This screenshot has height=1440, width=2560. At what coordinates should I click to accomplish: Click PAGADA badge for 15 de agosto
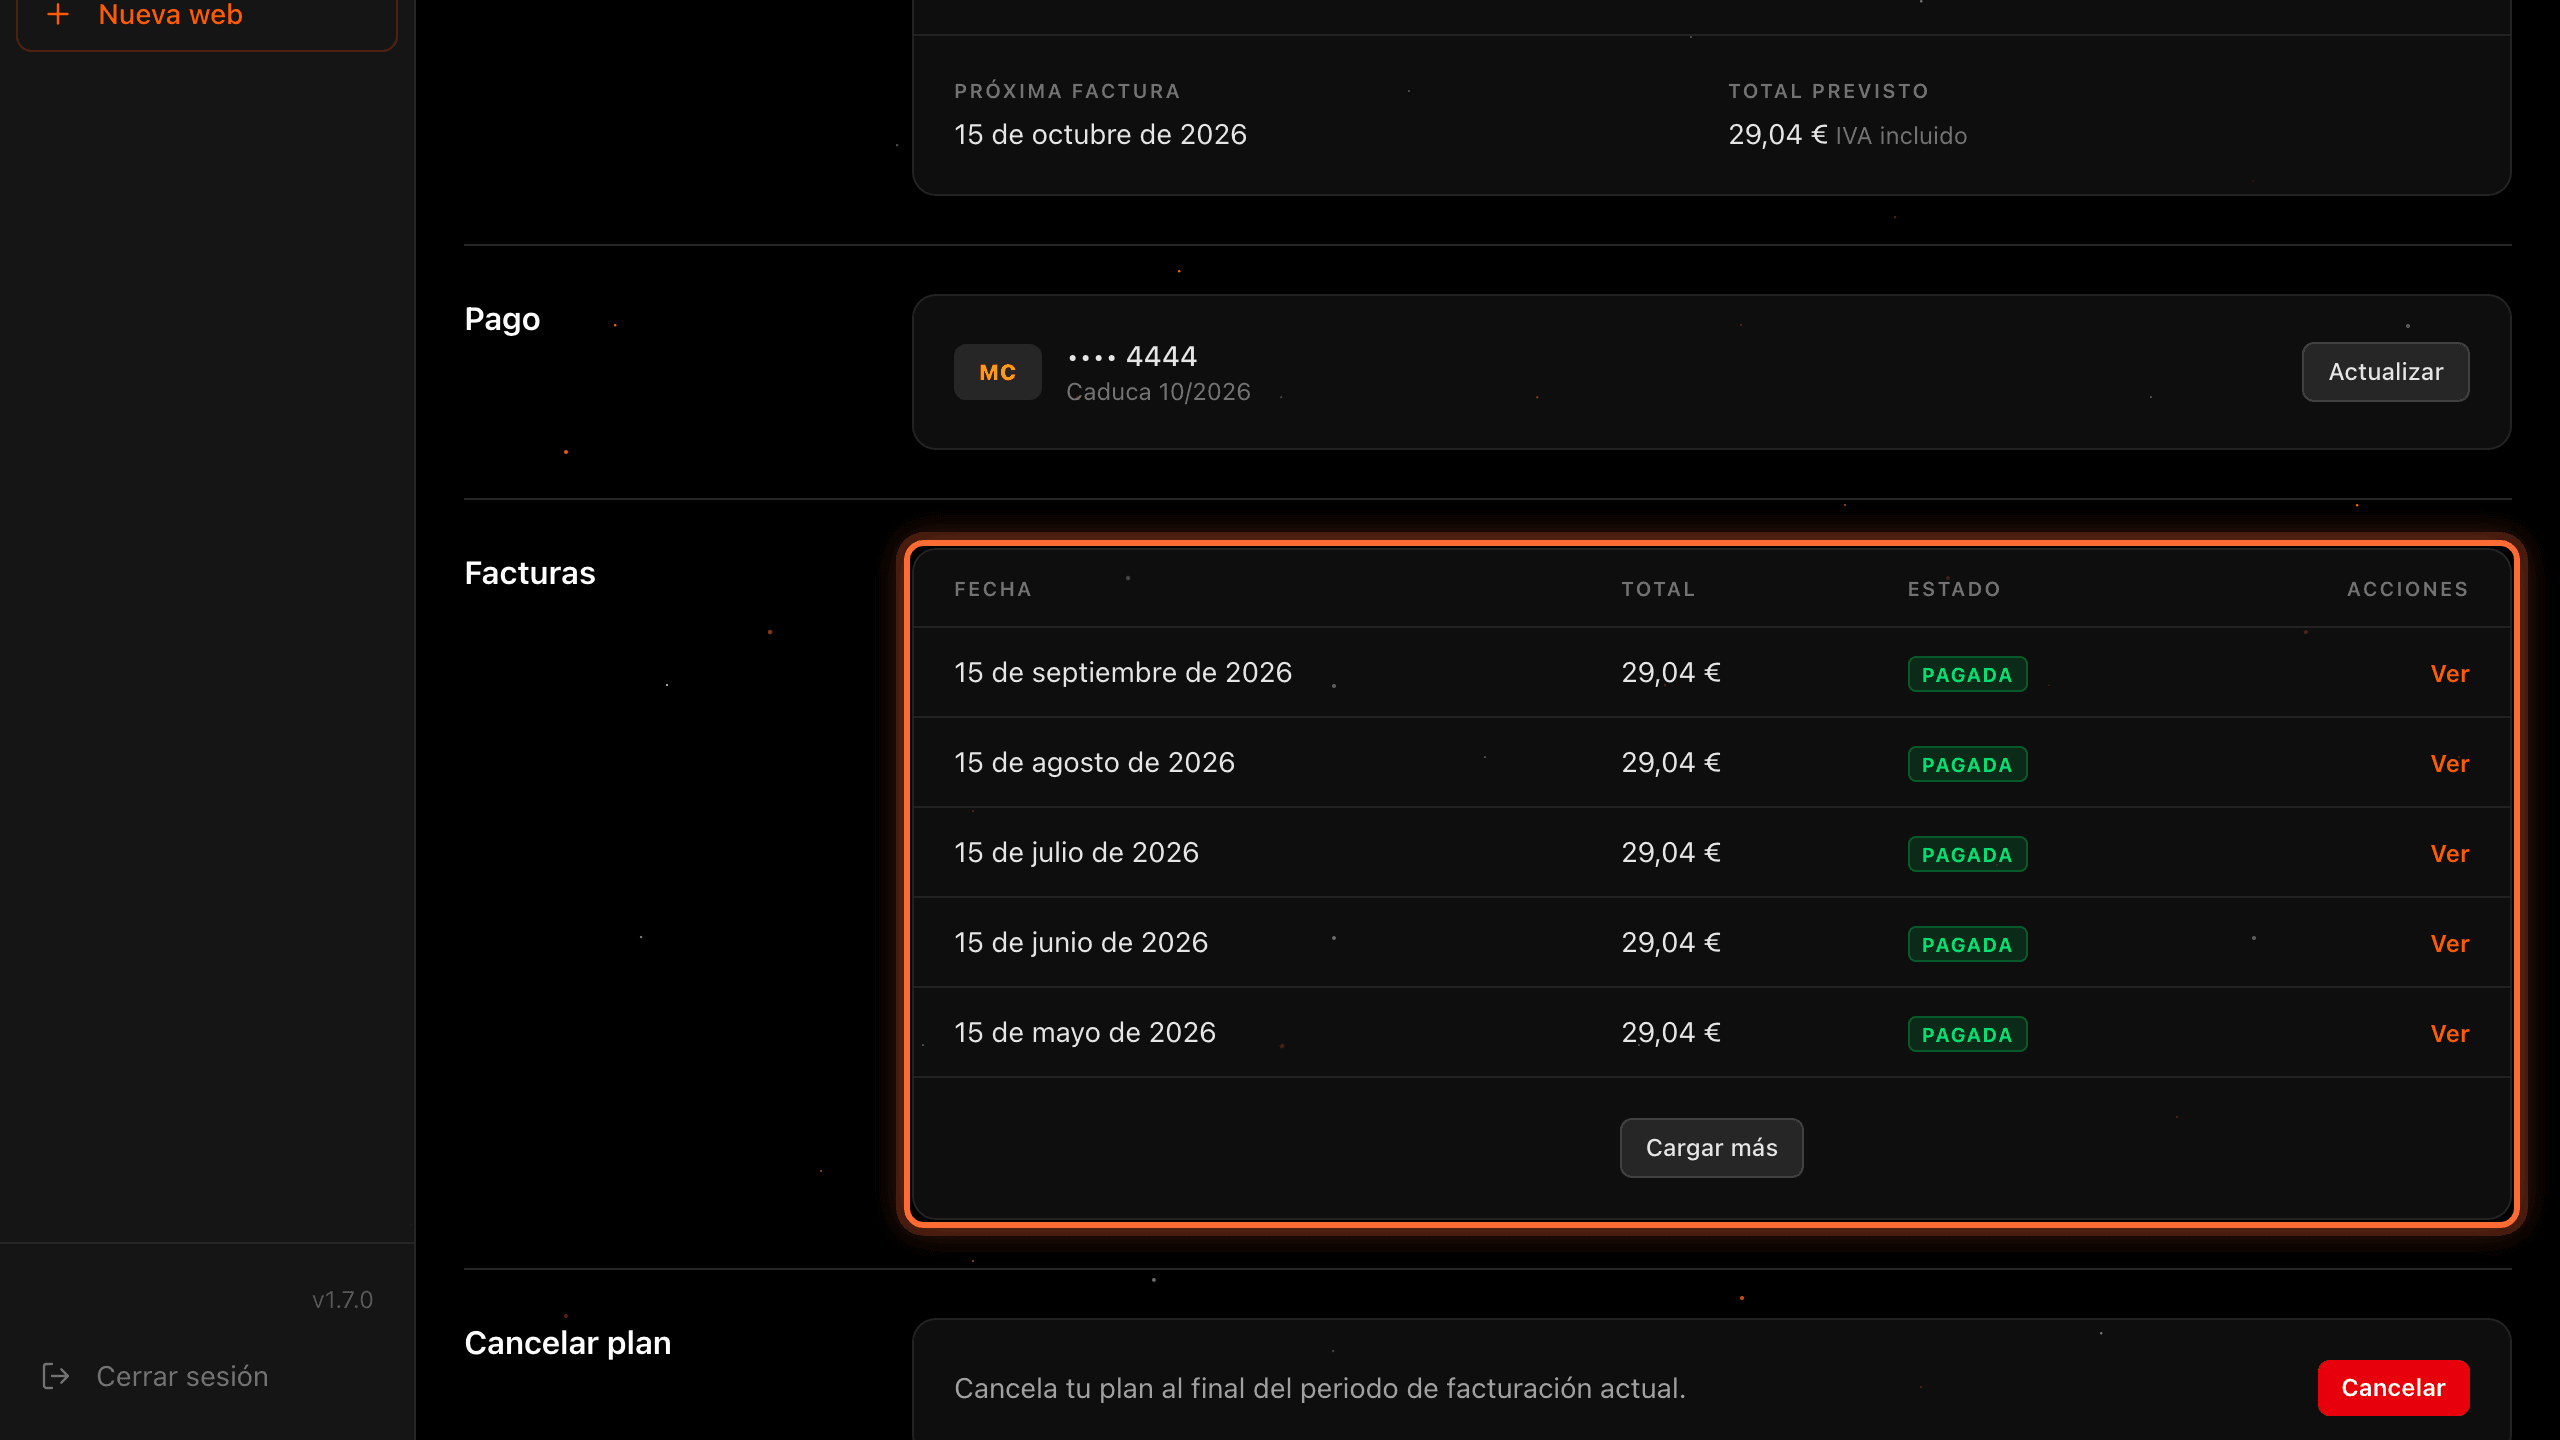1967,764
